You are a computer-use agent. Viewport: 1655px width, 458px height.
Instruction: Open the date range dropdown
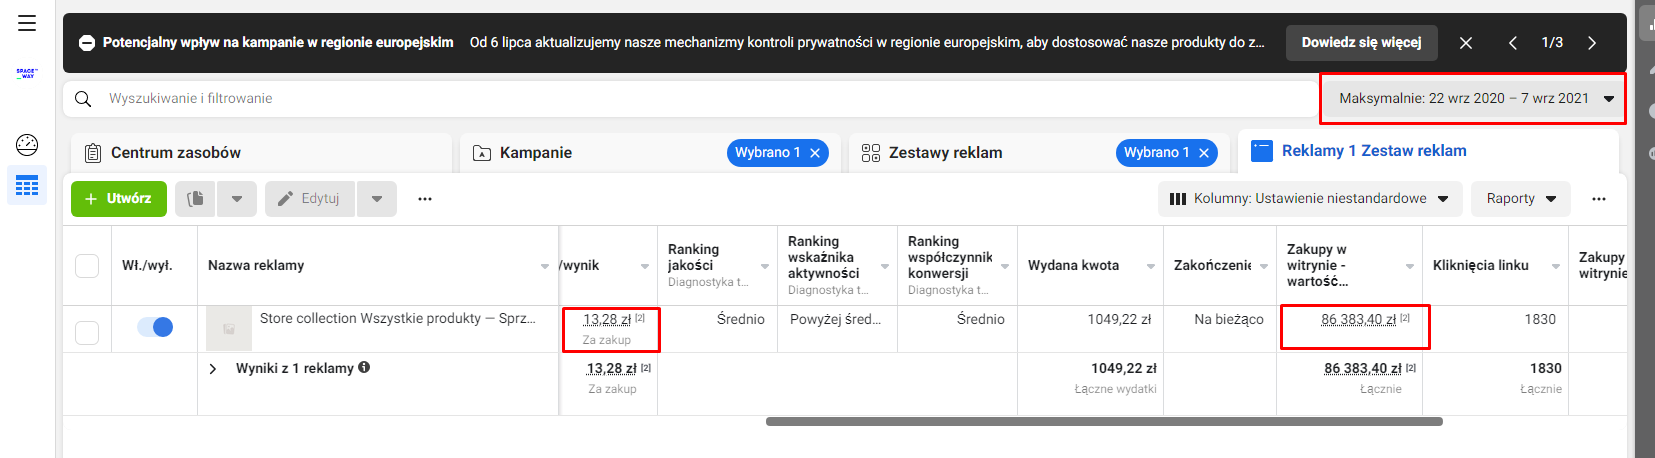click(x=1472, y=98)
